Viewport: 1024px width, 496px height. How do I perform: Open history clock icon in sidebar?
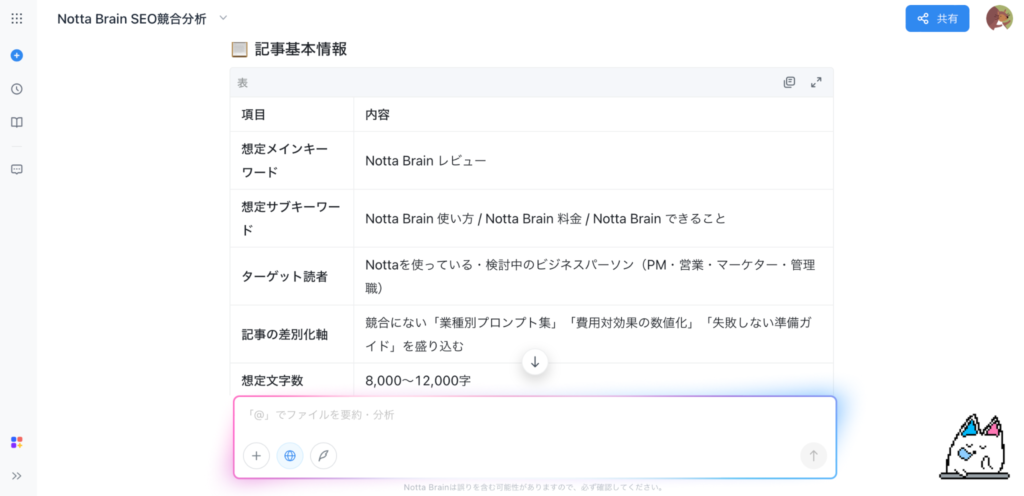click(x=17, y=89)
